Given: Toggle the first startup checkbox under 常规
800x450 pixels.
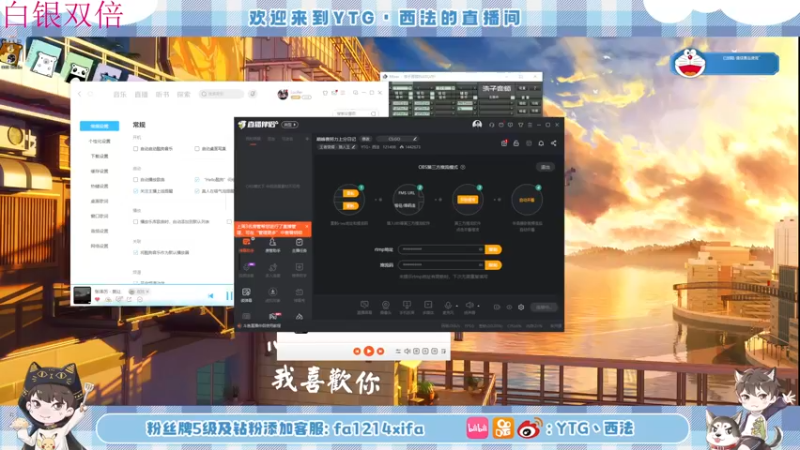Looking at the screenshot, I should (x=135, y=149).
